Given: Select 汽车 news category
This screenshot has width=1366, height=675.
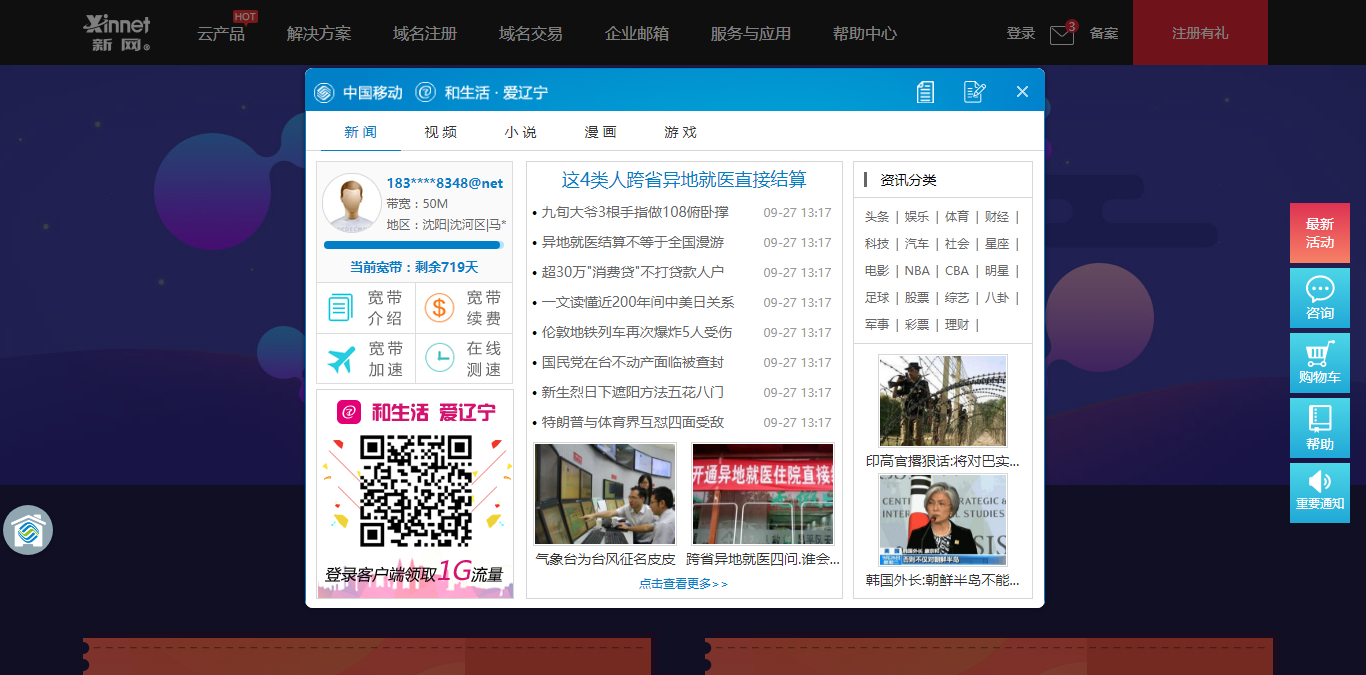Looking at the screenshot, I should pyautogui.click(x=917, y=244).
